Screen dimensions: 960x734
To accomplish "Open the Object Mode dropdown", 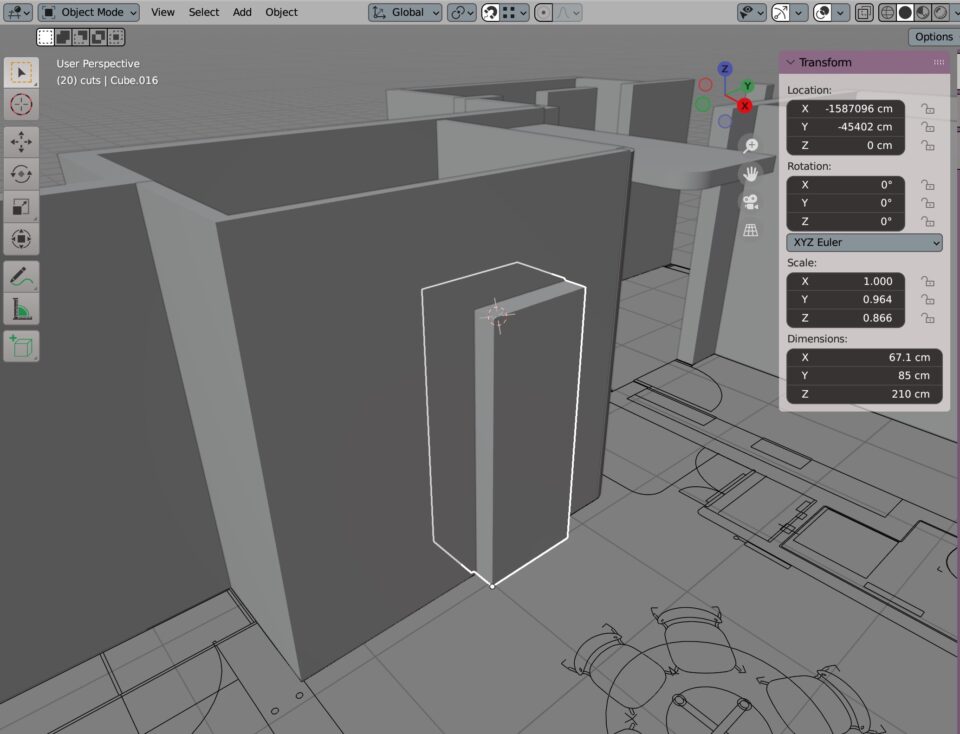I will click(x=90, y=12).
